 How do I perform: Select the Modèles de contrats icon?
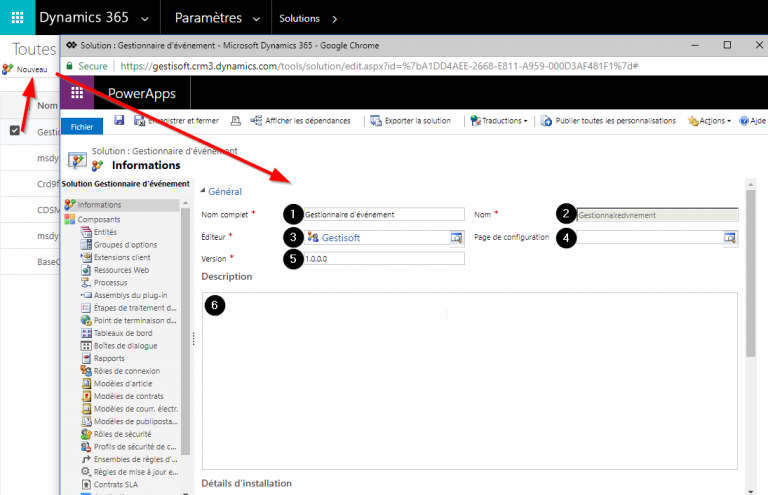[x=86, y=396]
